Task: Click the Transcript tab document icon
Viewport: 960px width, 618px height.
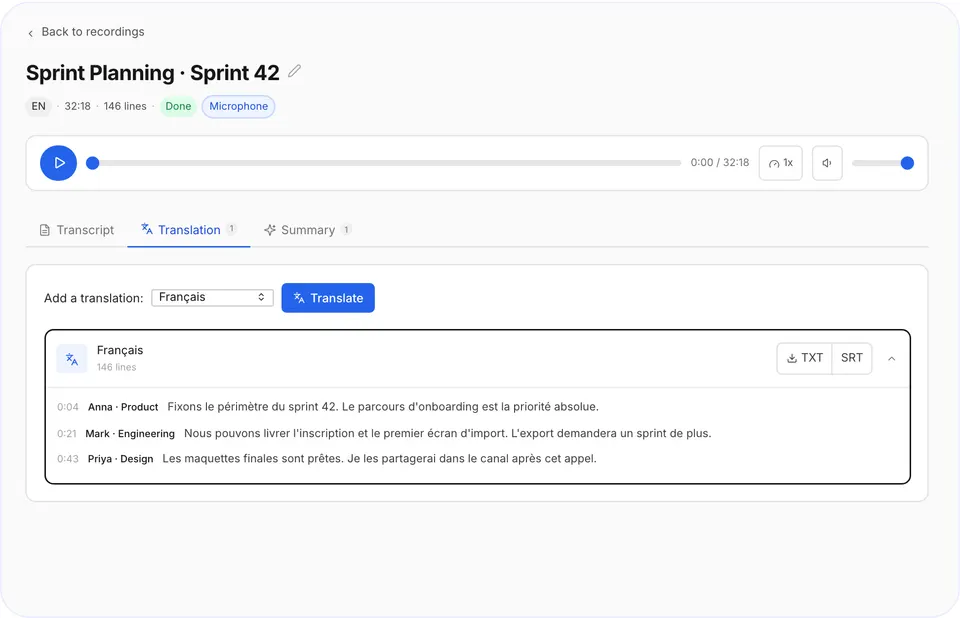Action: [x=45, y=230]
